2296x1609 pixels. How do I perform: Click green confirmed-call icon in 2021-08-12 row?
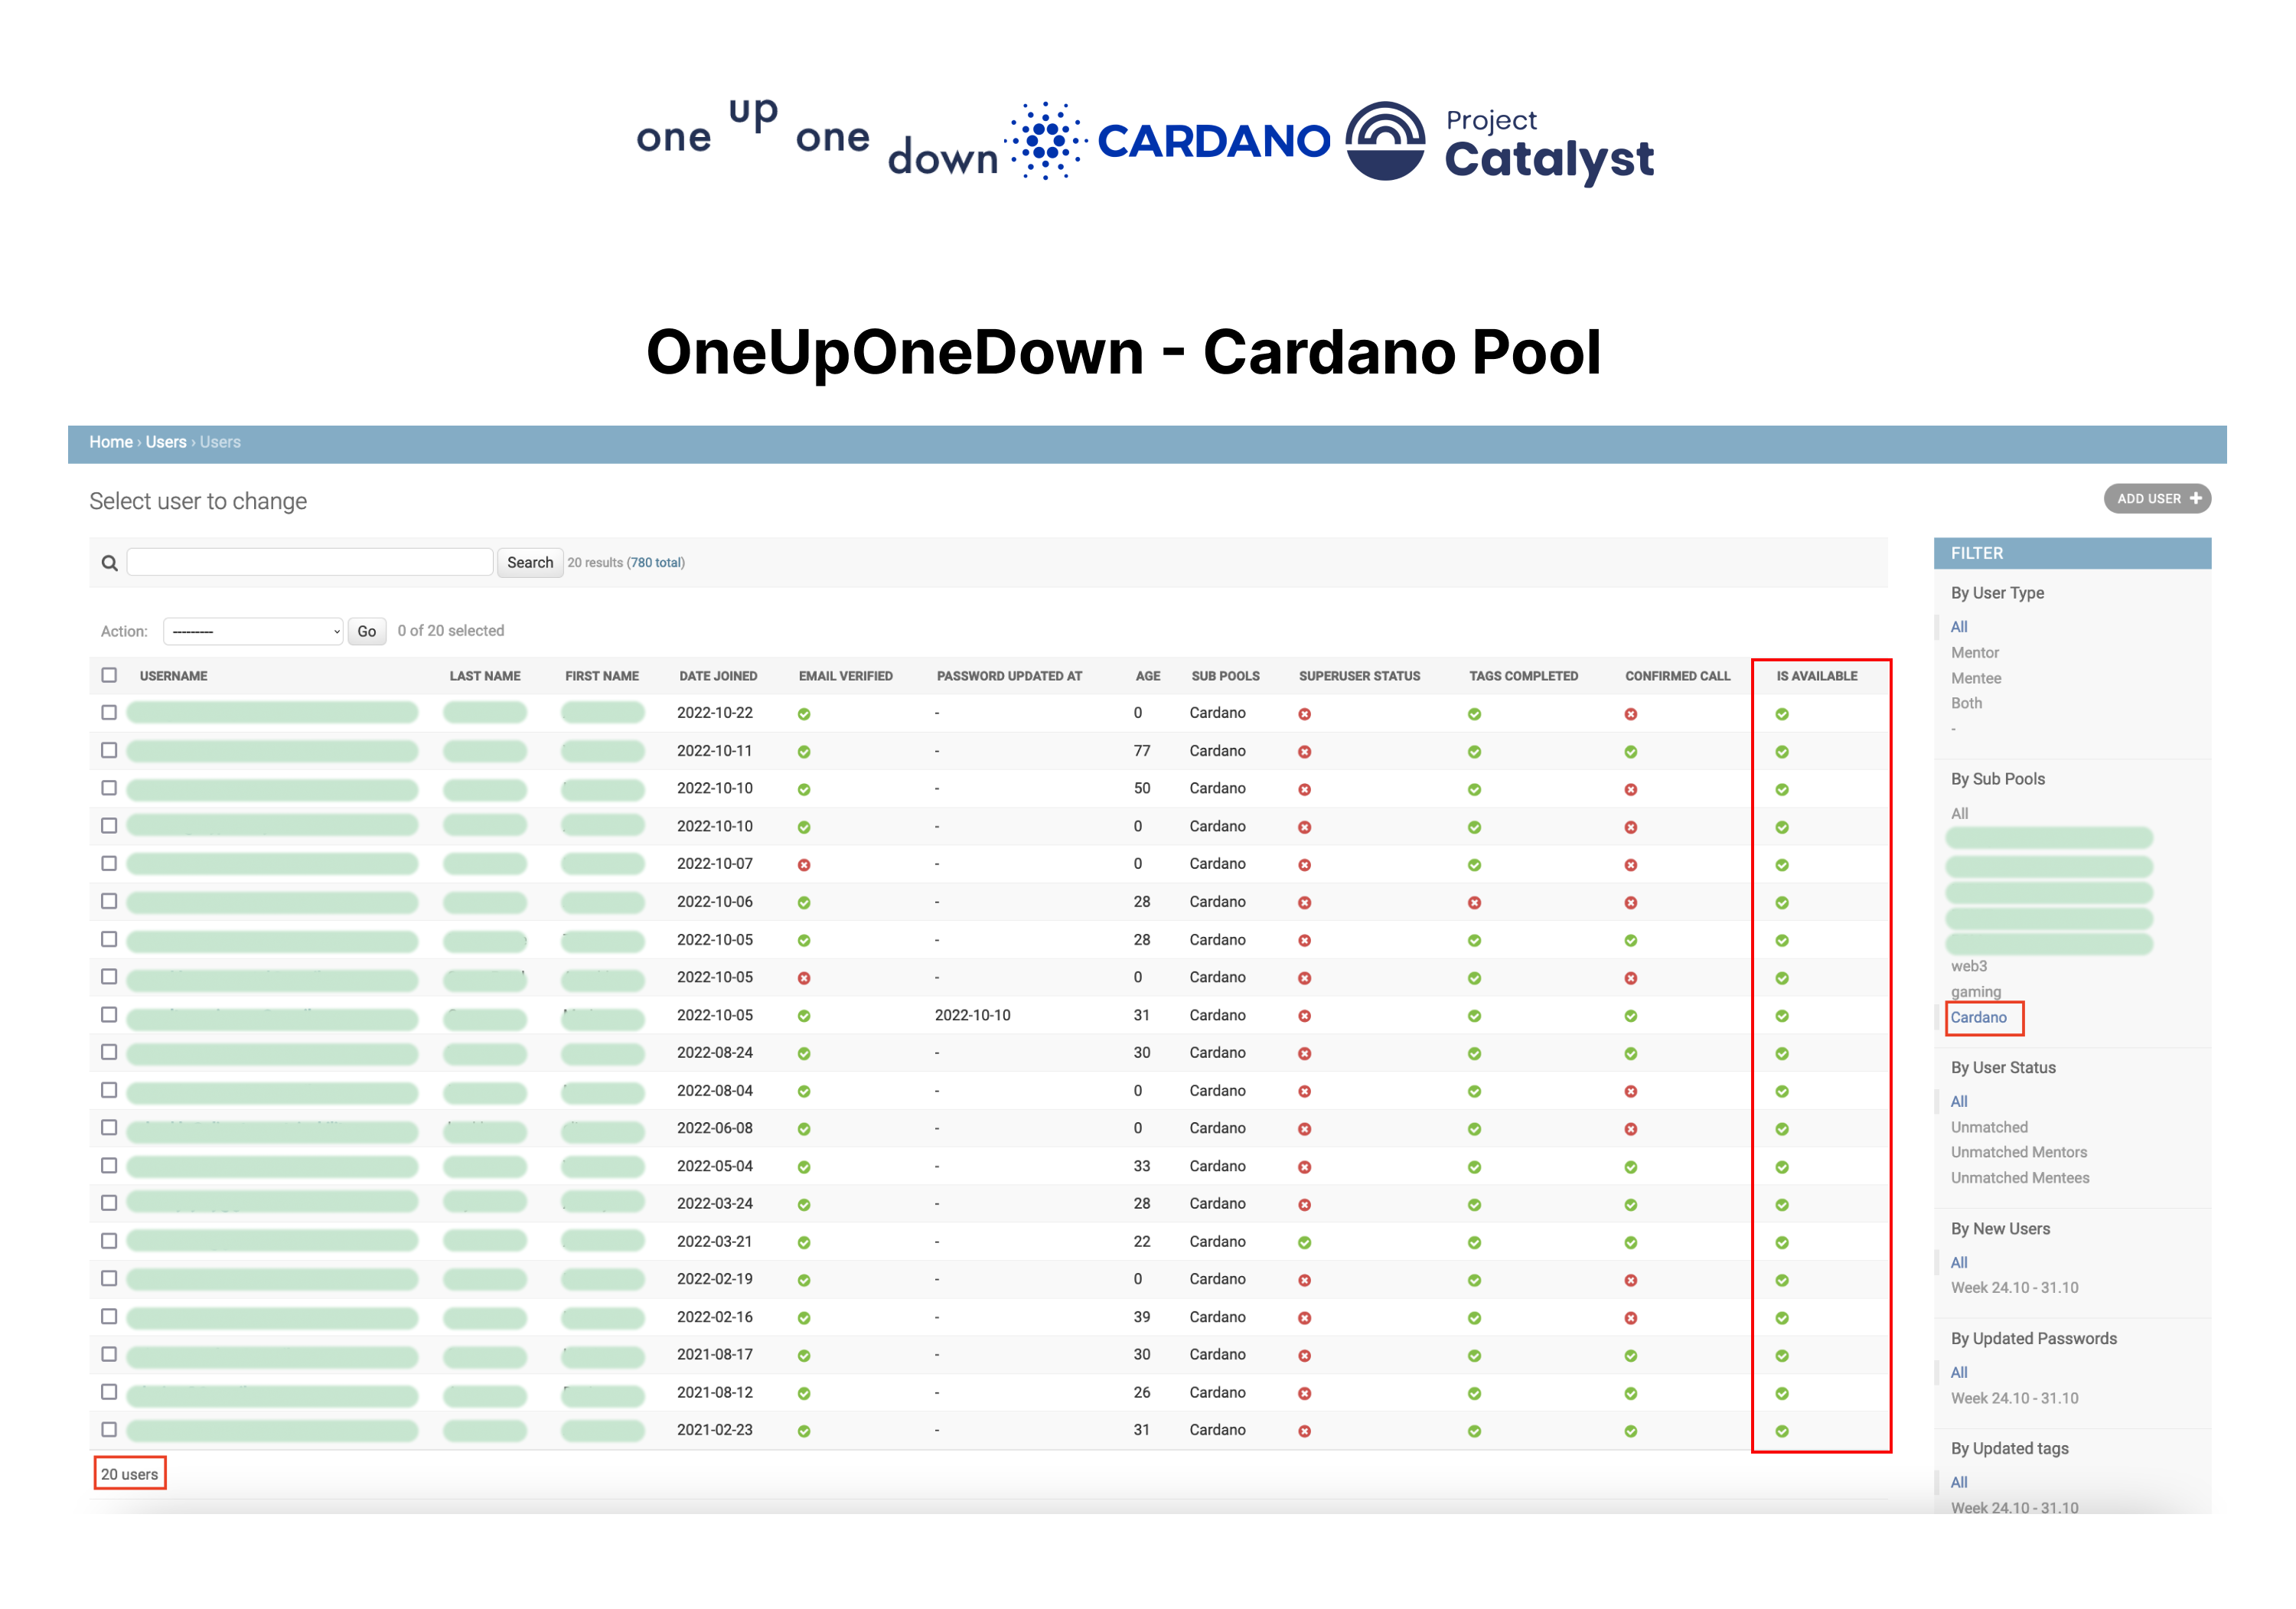(x=1631, y=1393)
